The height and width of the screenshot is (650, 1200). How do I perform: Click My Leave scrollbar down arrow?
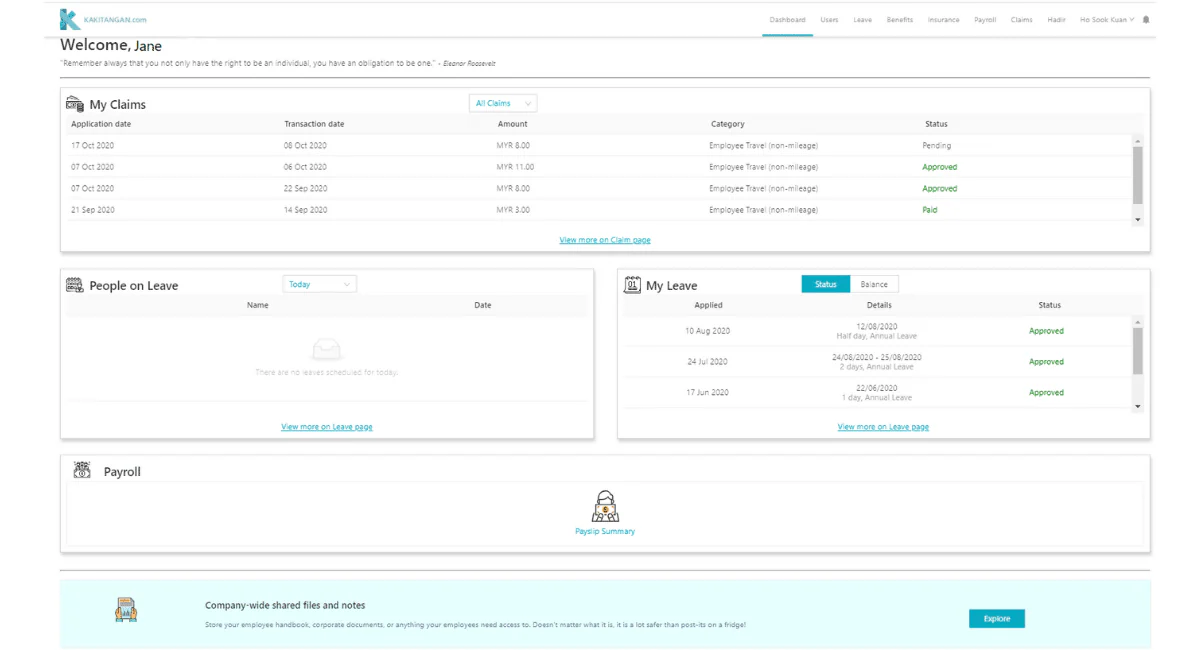[x=1138, y=407]
